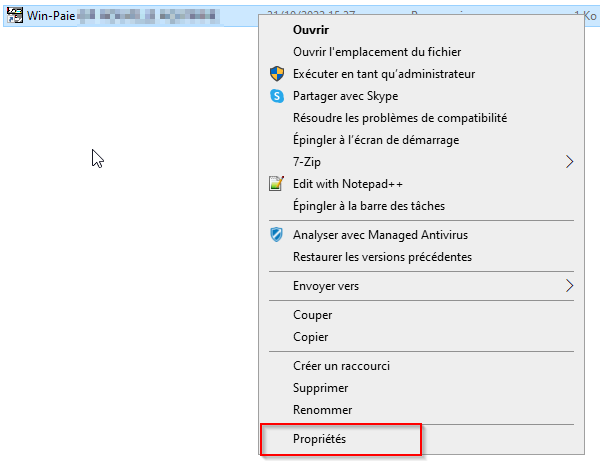Click the administrator shield icon
600x461 pixels.
click(x=277, y=74)
